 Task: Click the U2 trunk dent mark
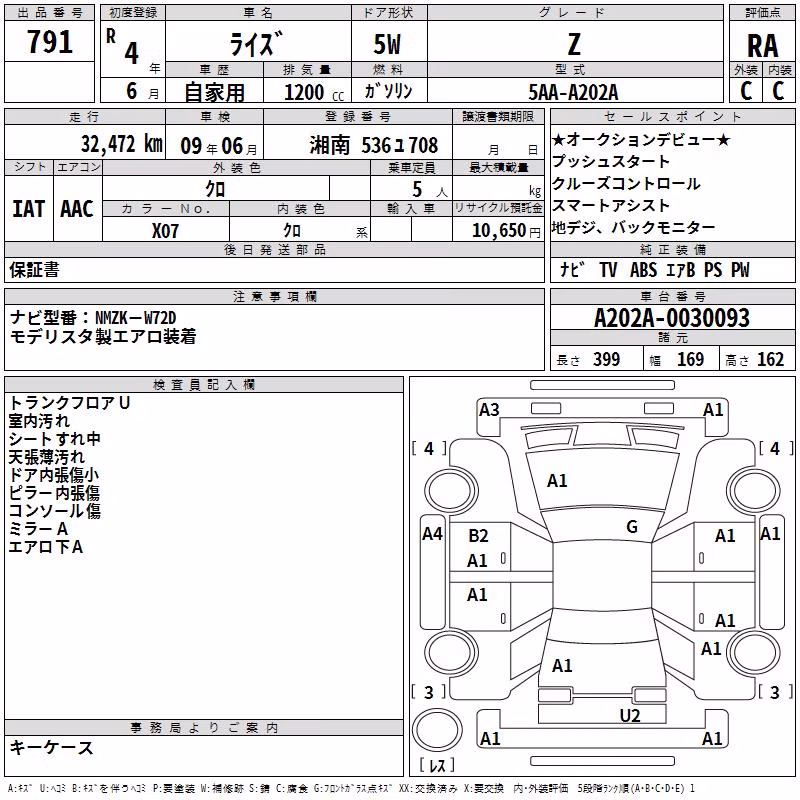[630, 716]
